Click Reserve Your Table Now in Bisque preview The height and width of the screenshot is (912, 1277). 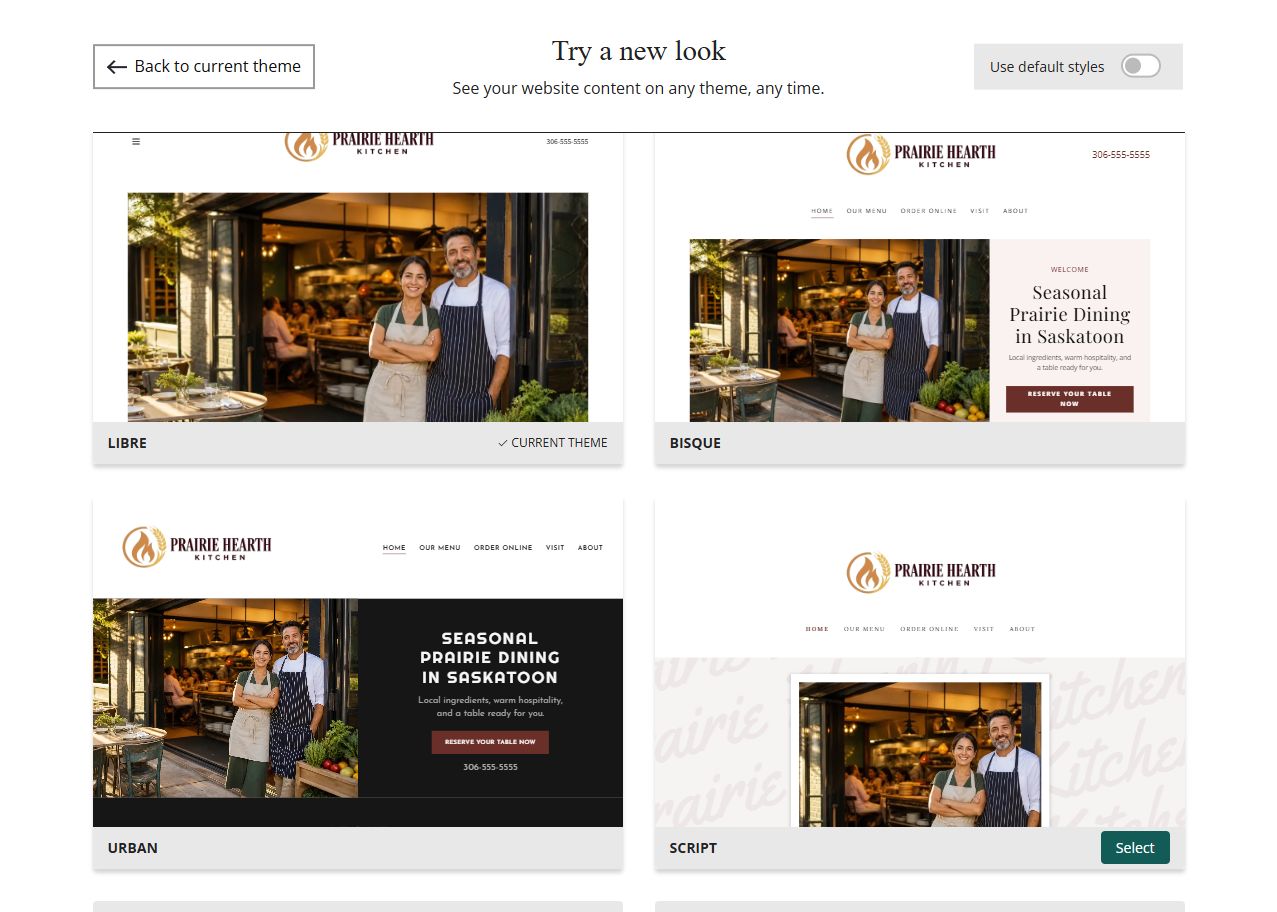(1069, 399)
